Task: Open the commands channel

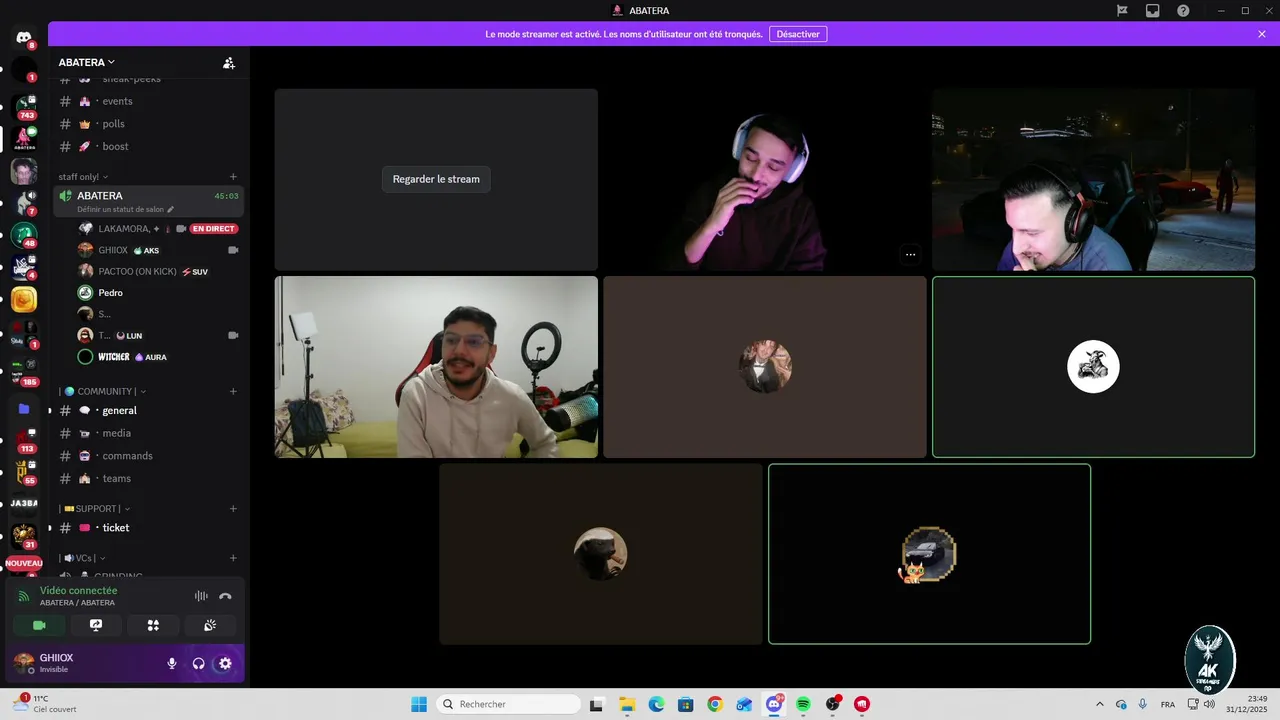Action: click(x=149, y=456)
